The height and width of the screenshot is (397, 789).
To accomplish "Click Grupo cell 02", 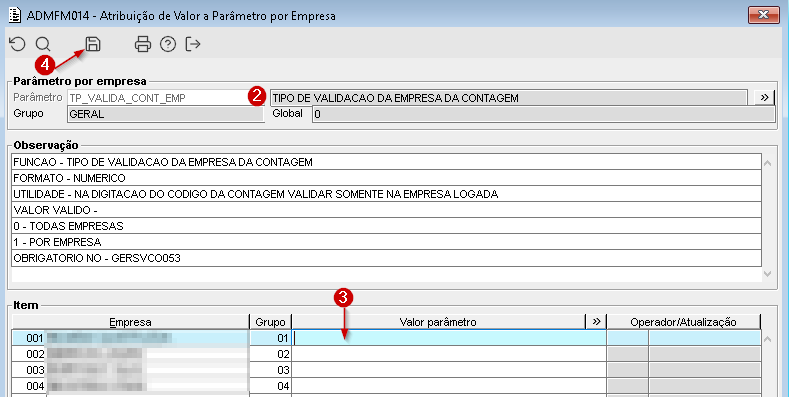I will (x=271, y=354).
